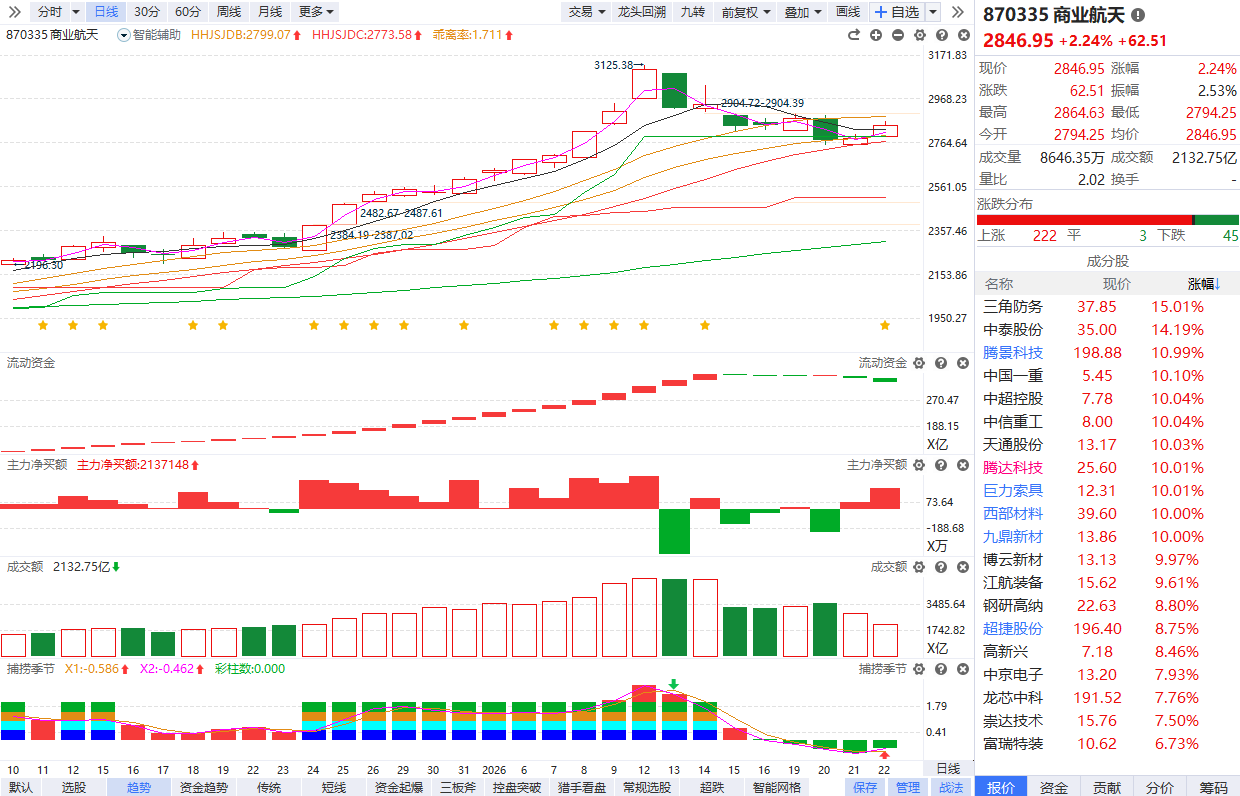The image size is (1240, 796).
Task: Select the 资金 tab in bottom-right panel
Action: point(1053,788)
